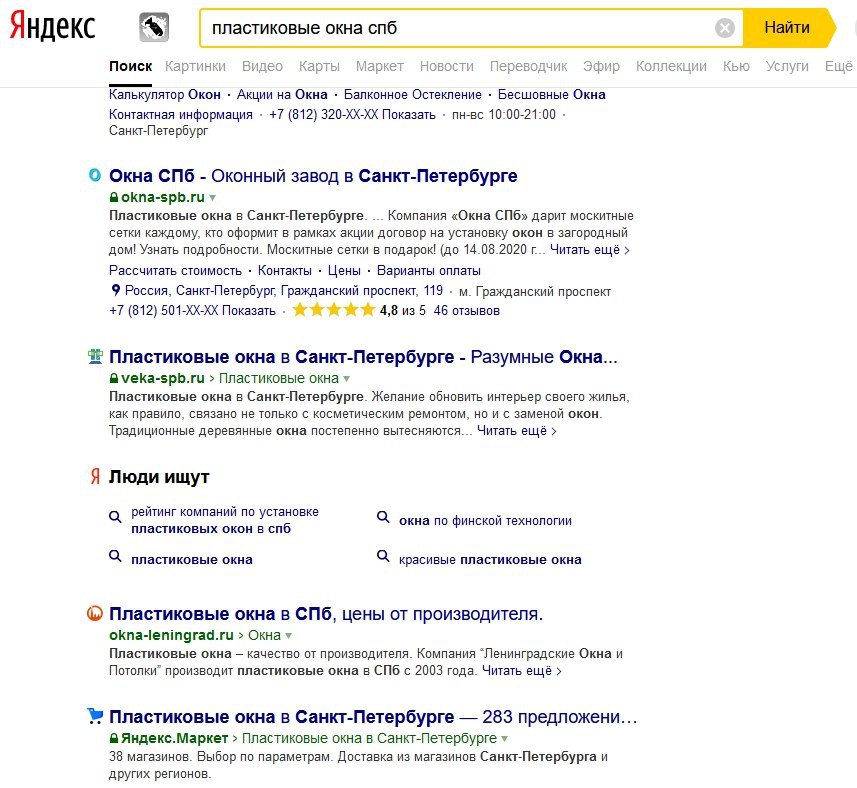Select the Поиск tab
Image resolution: width=857 pixels, height=788 pixels.
[x=131, y=66]
